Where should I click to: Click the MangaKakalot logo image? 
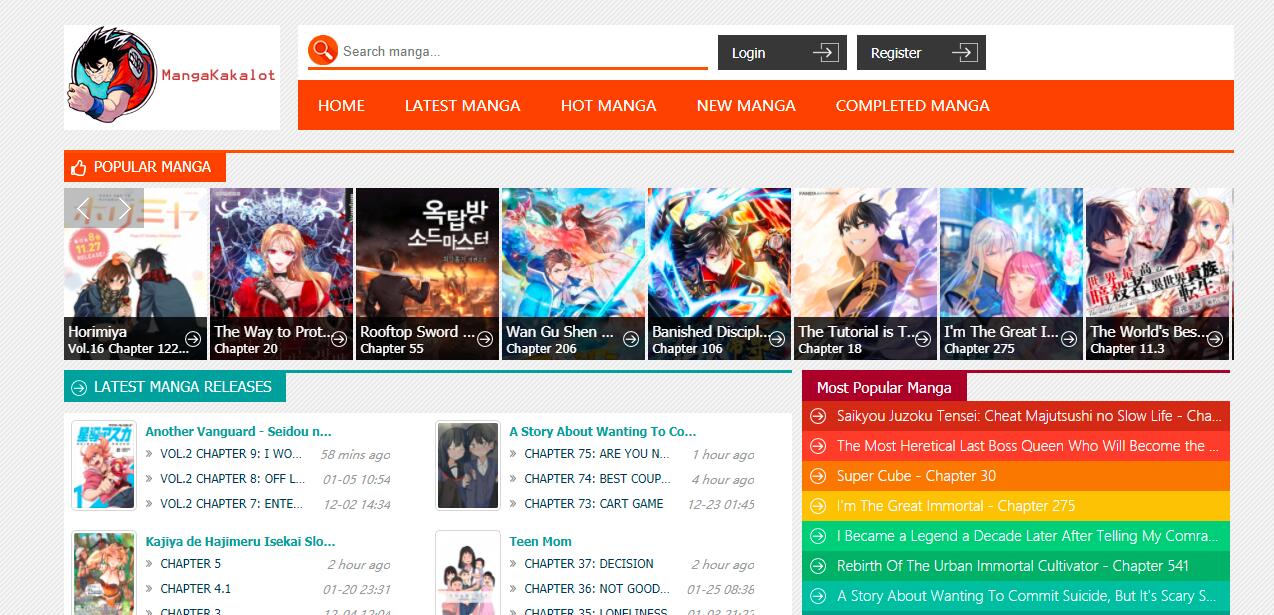172,78
